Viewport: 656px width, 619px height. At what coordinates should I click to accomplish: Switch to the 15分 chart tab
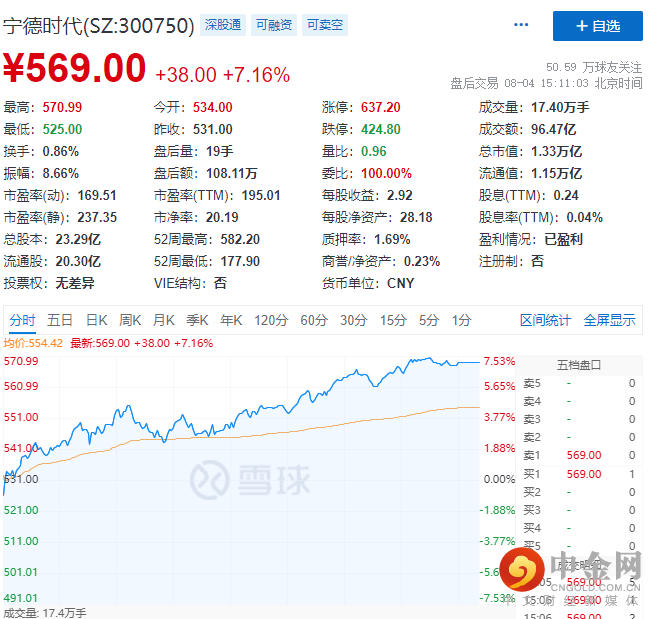(x=393, y=320)
